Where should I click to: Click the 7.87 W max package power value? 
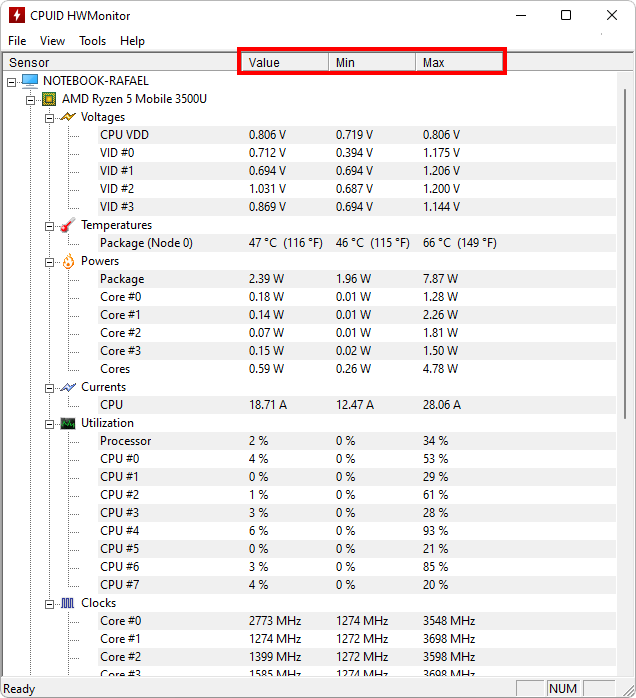(x=440, y=279)
